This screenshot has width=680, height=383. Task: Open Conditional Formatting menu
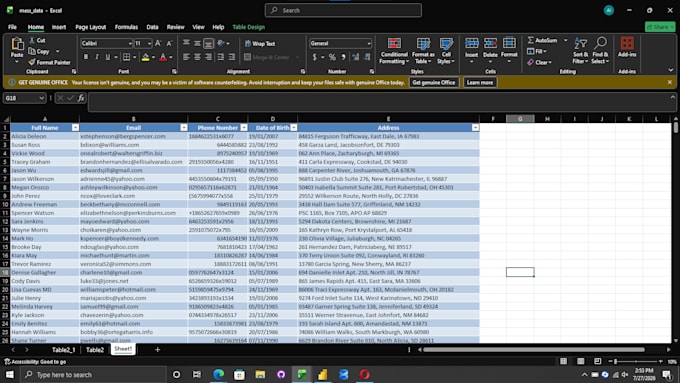tap(394, 51)
